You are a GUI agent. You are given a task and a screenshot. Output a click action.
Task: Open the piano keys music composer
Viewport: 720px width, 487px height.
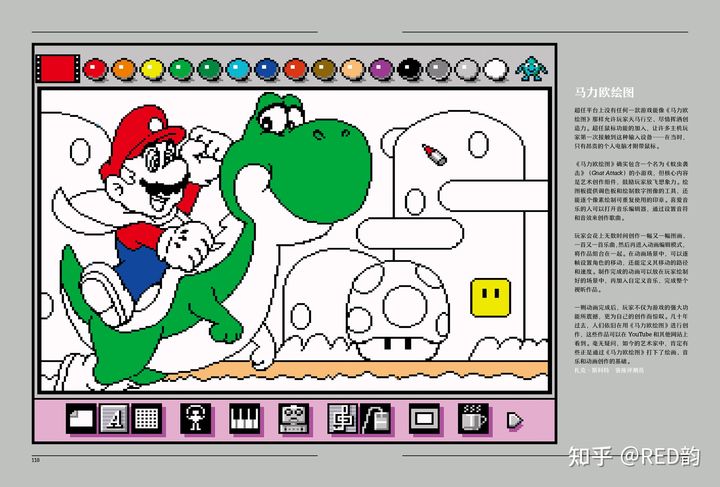click(x=244, y=419)
